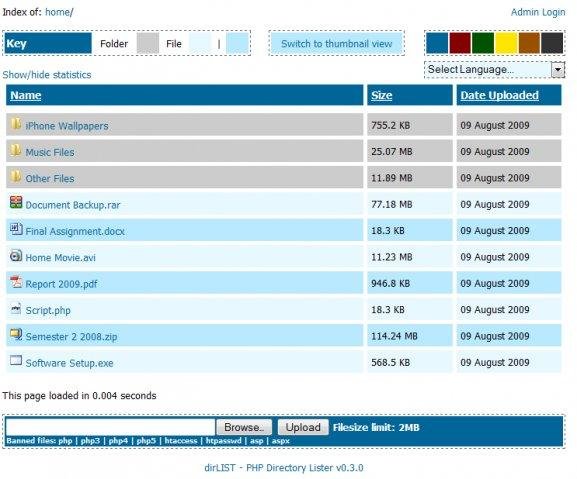This screenshot has height=479, width=577.
Task: Click the Browse button
Action: (x=244, y=427)
